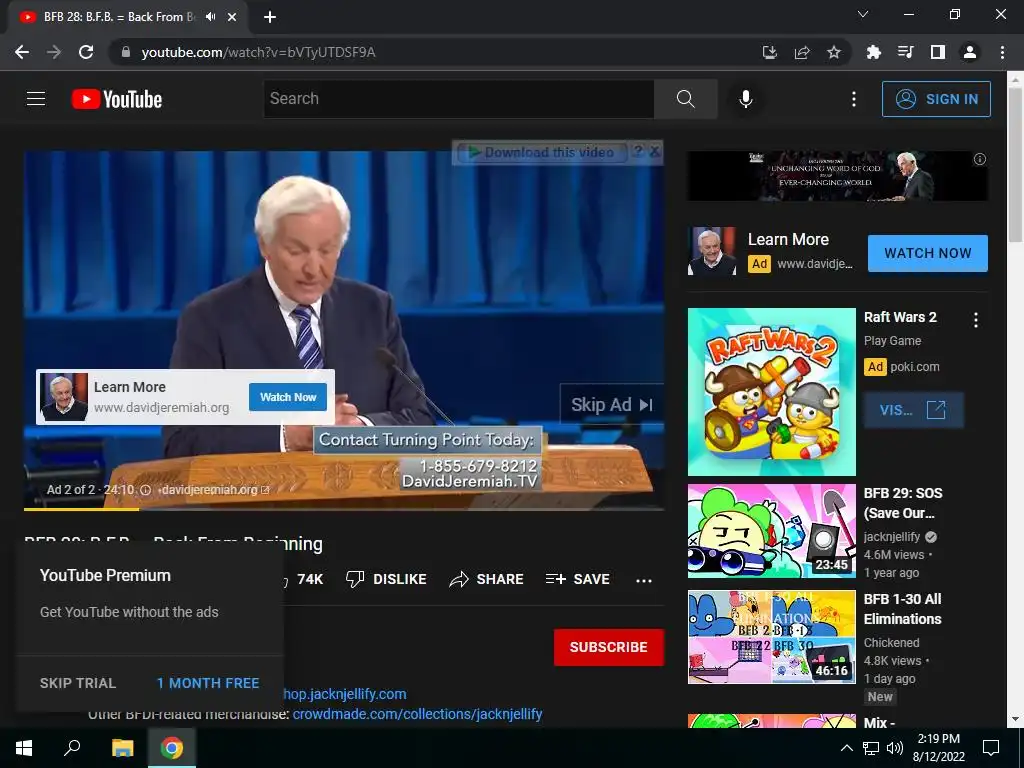Click the video ad progress bar

point(344,509)
